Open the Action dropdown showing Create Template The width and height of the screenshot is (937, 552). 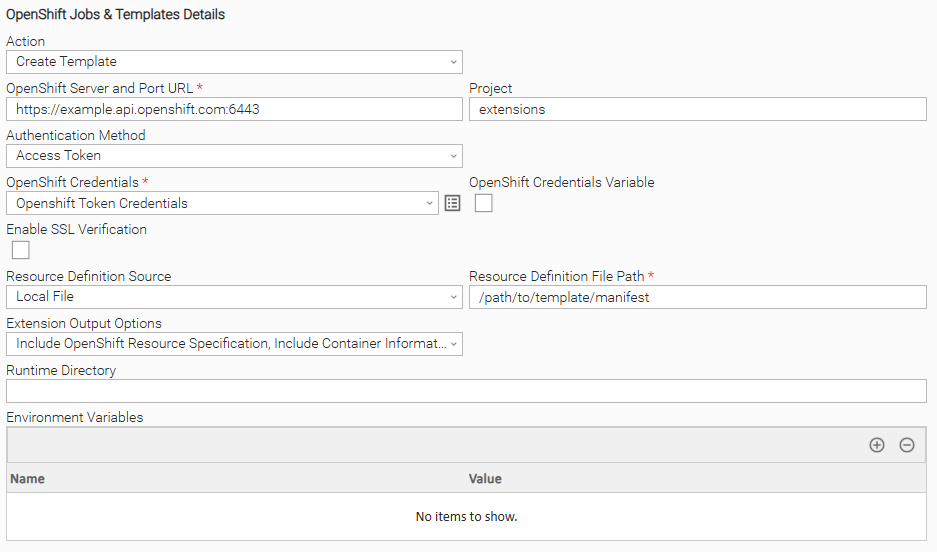234,62
